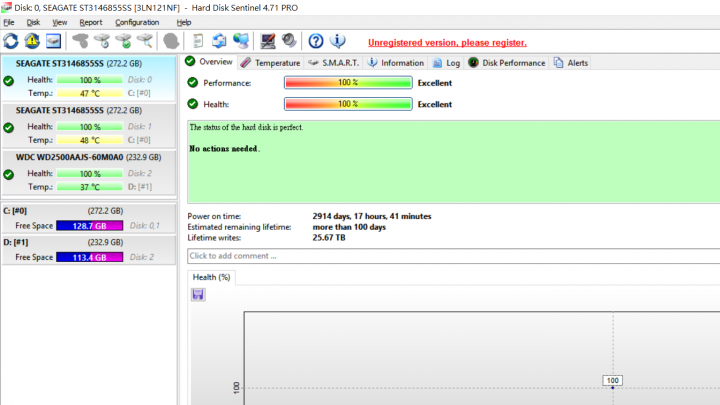
Task: Open the File menu
Action: tap(9, 22)
